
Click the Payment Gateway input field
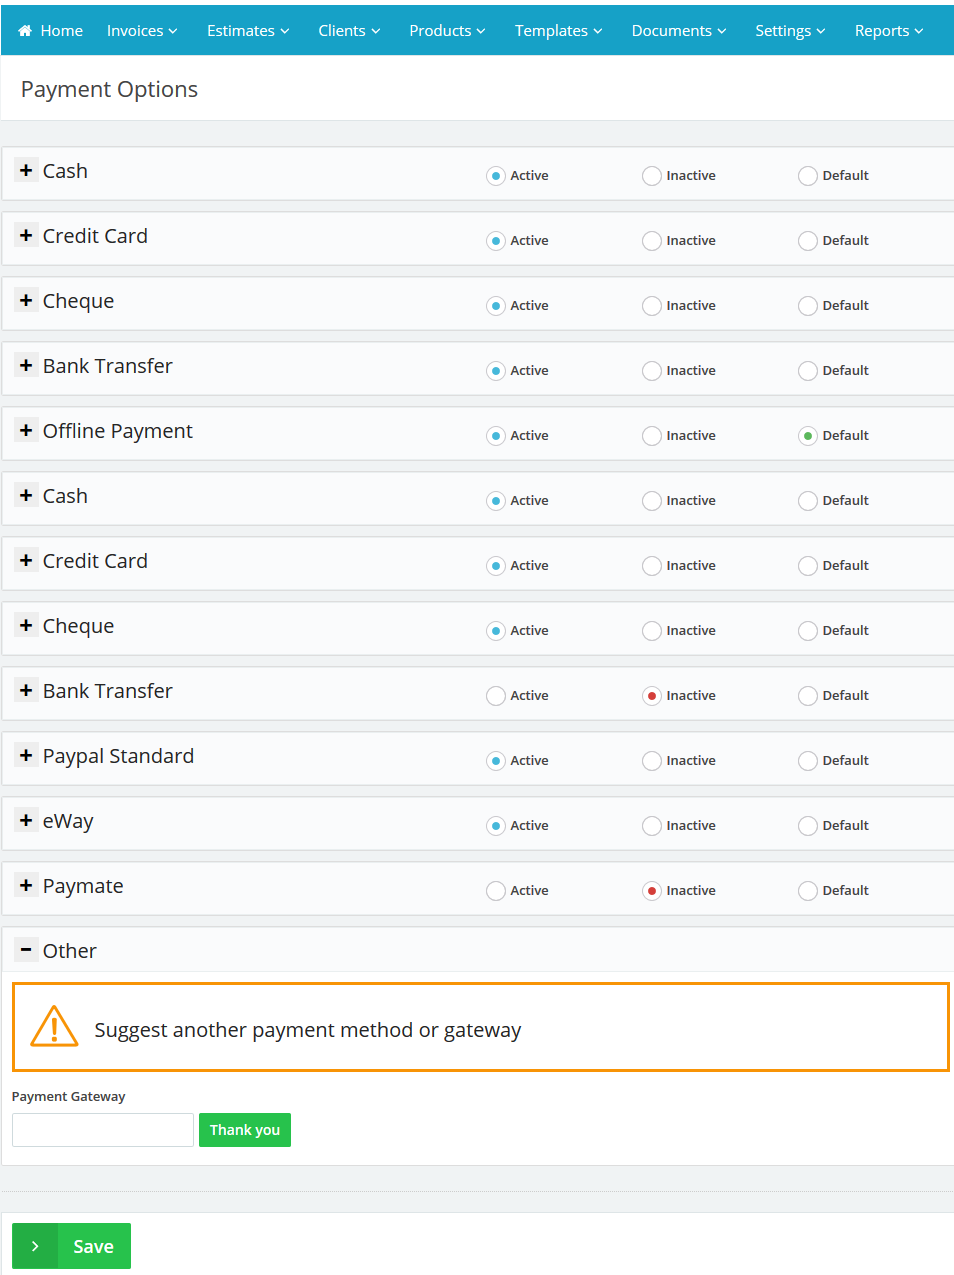coord(103,1130)
